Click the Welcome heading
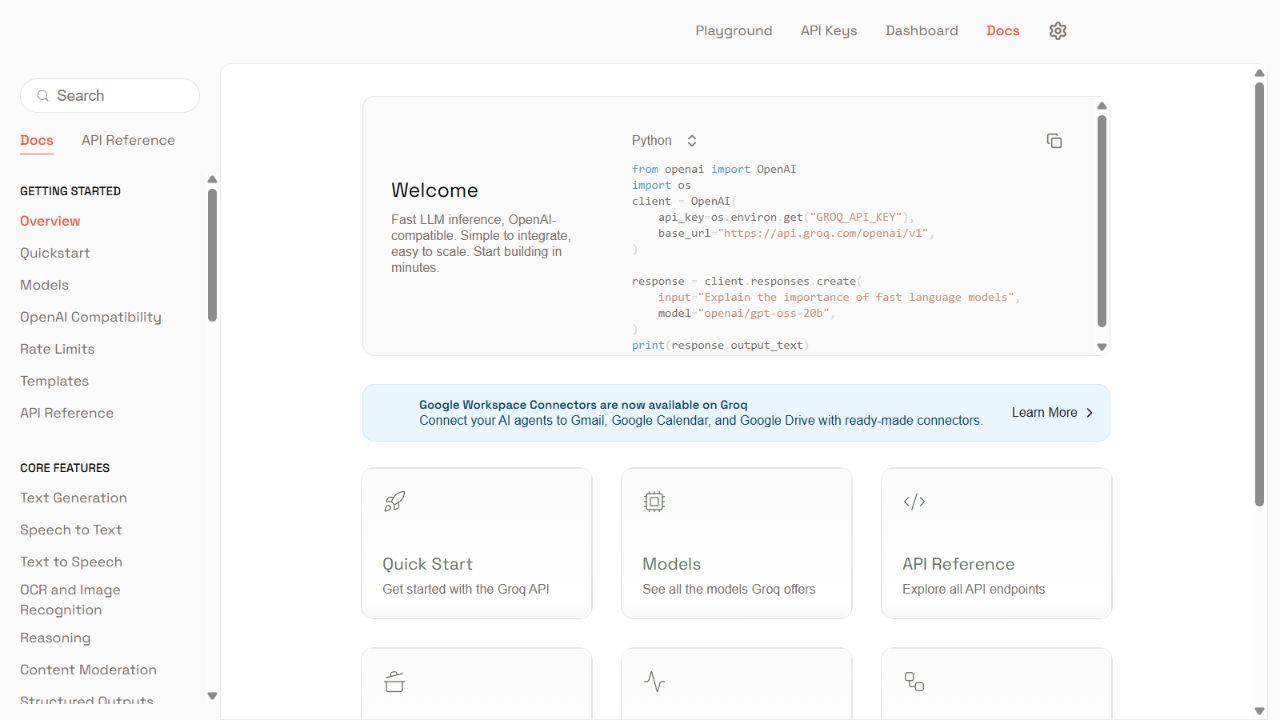The height and width of the screenshot is (720, 1280). point(434,190)
